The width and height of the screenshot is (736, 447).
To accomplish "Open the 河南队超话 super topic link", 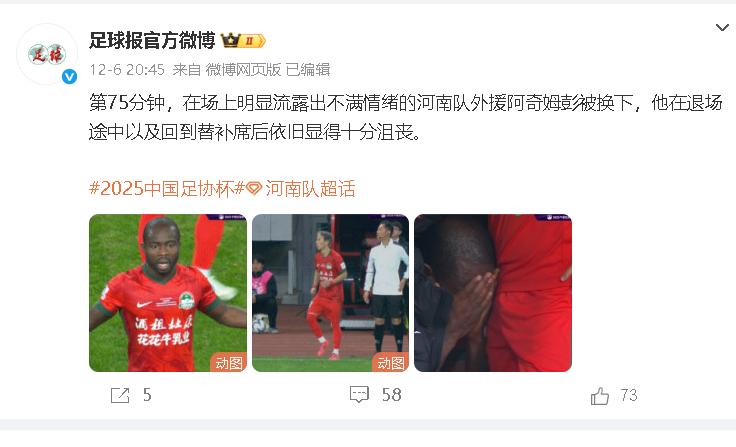I will point(310,189).
